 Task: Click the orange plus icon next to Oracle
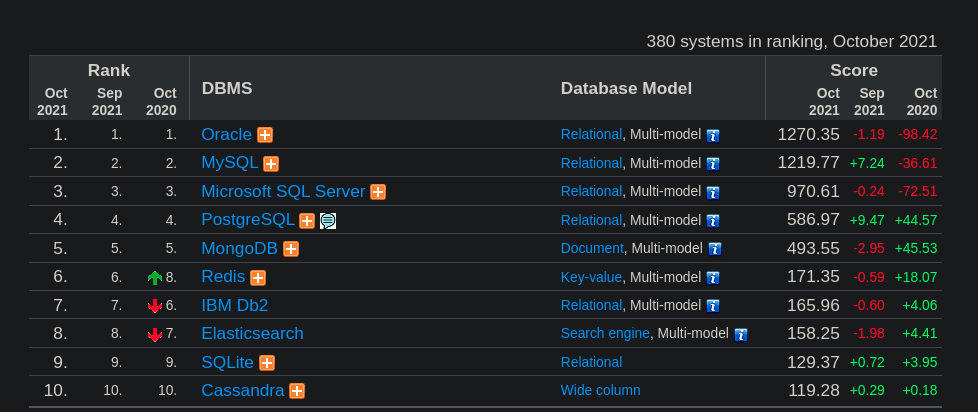(265, 135)
